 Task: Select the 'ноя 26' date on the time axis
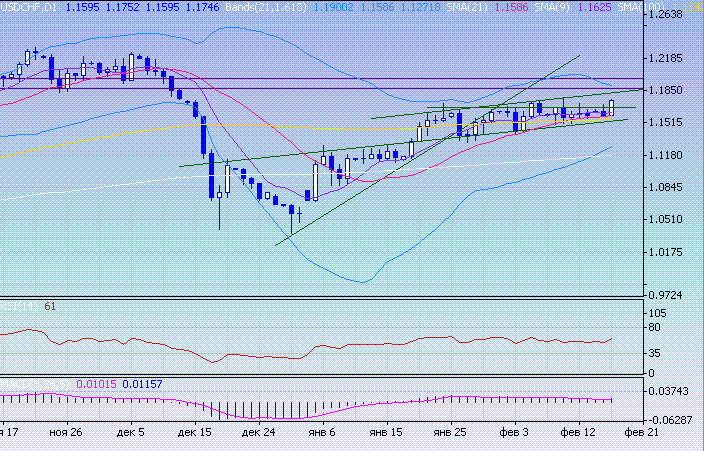pos(66,433)
